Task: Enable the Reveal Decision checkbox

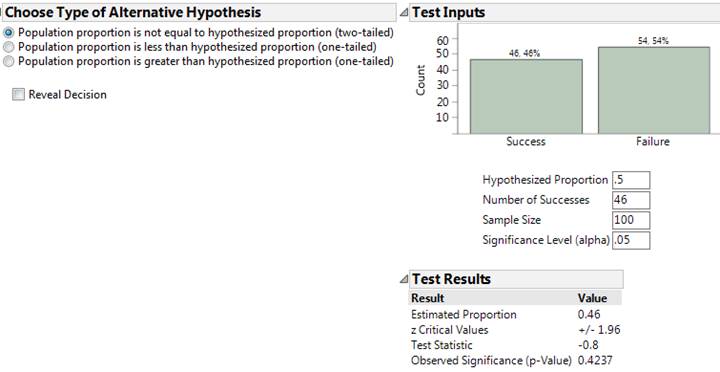Action: (18, 95)
